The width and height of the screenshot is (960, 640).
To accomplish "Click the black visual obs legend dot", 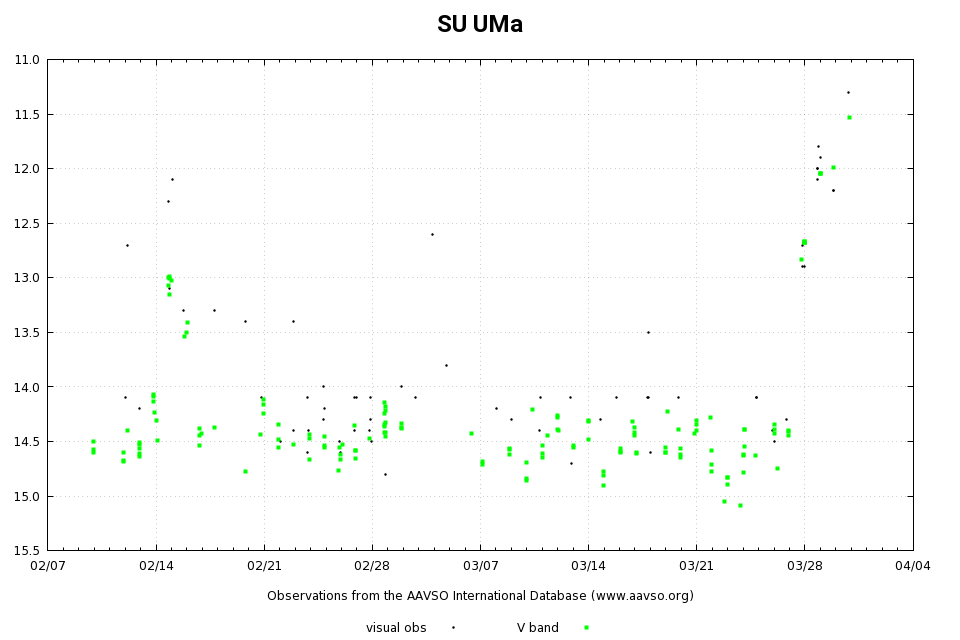I will pos(453,628).
